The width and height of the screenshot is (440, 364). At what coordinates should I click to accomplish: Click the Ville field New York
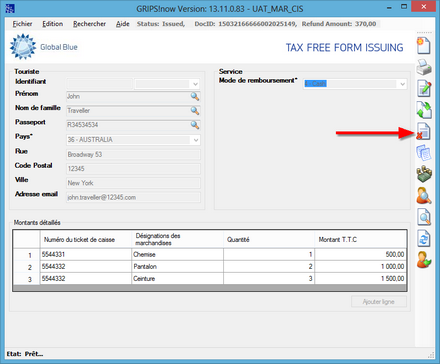point(133,183)
